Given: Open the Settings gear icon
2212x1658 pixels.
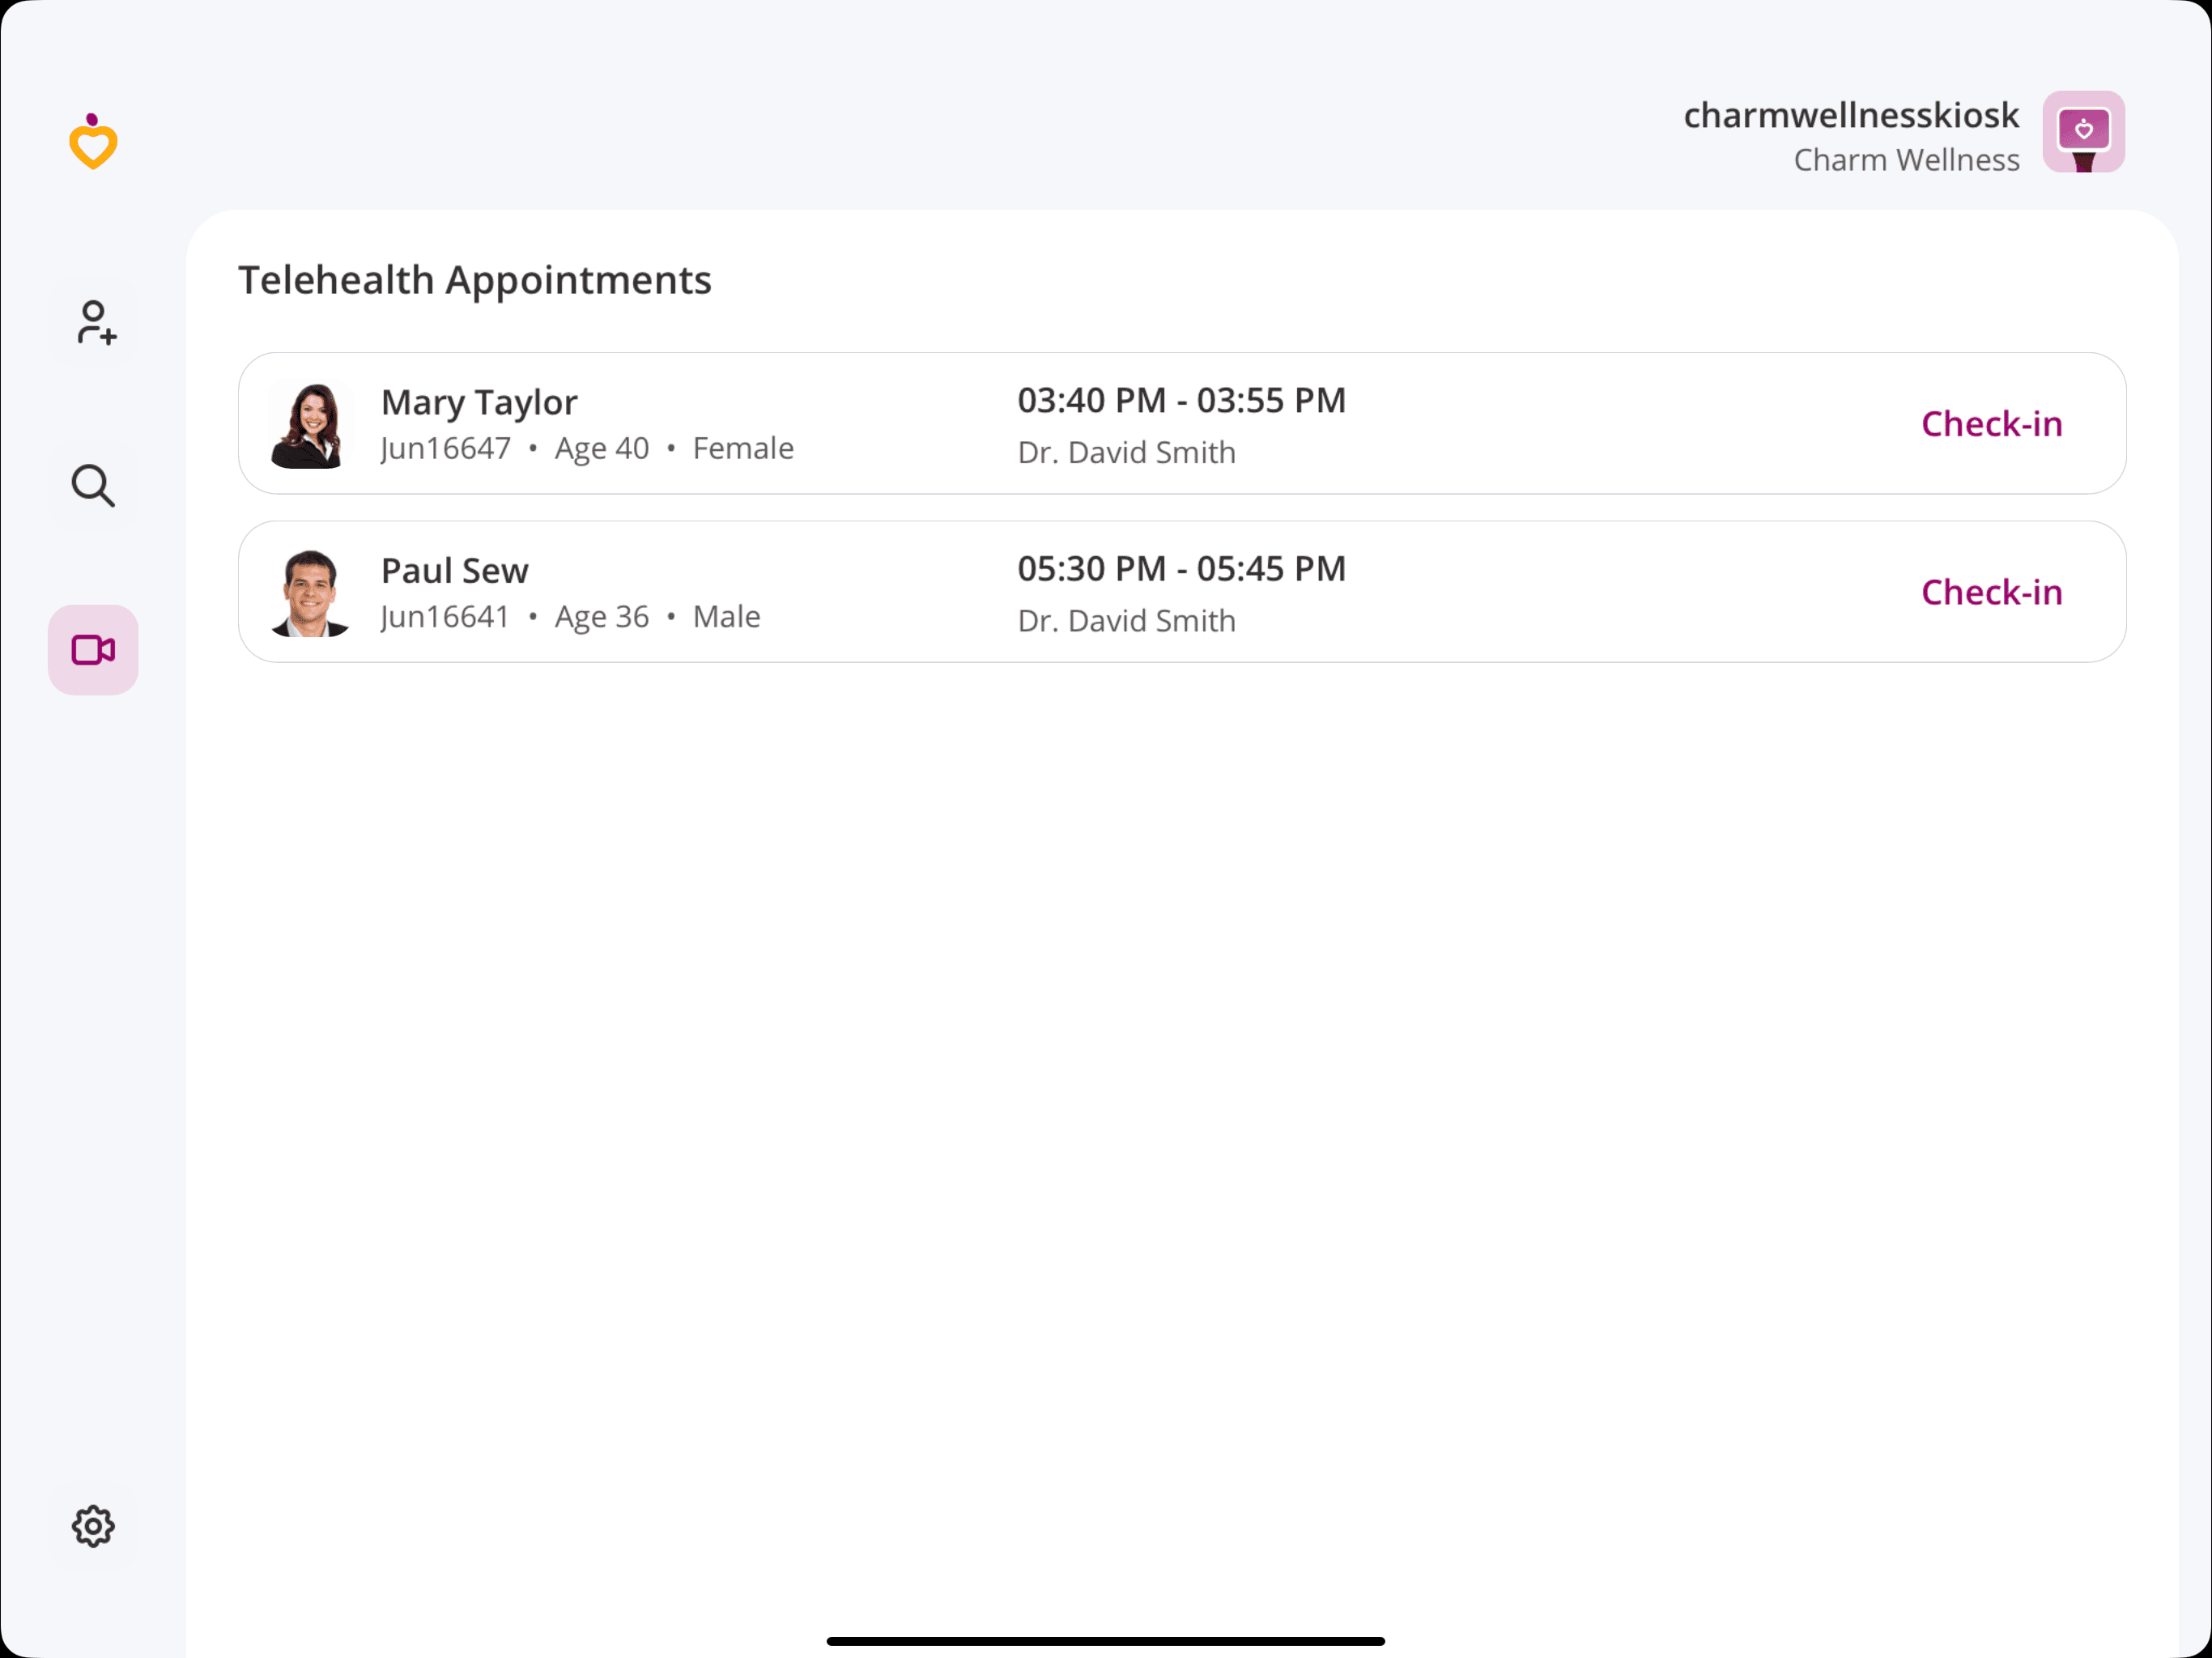Looking at the screenshot, I should 93,1527.
